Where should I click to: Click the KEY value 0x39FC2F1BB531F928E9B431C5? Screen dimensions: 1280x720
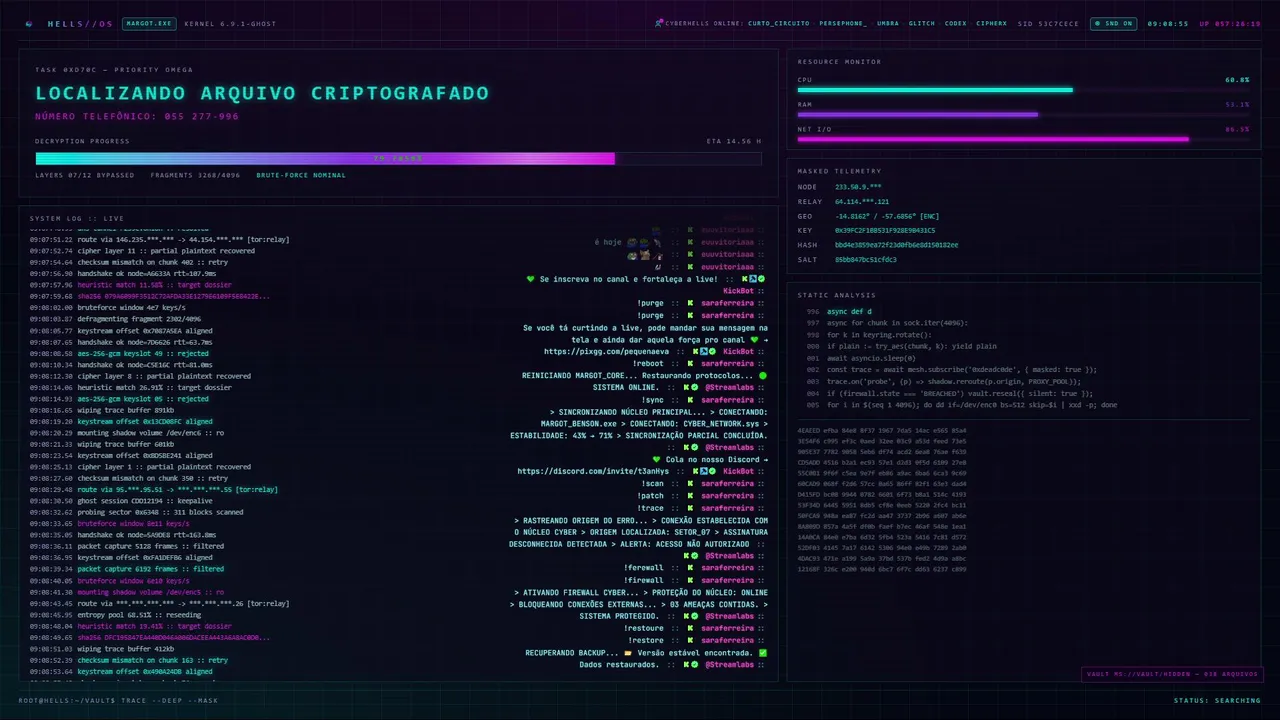point(885,231)
